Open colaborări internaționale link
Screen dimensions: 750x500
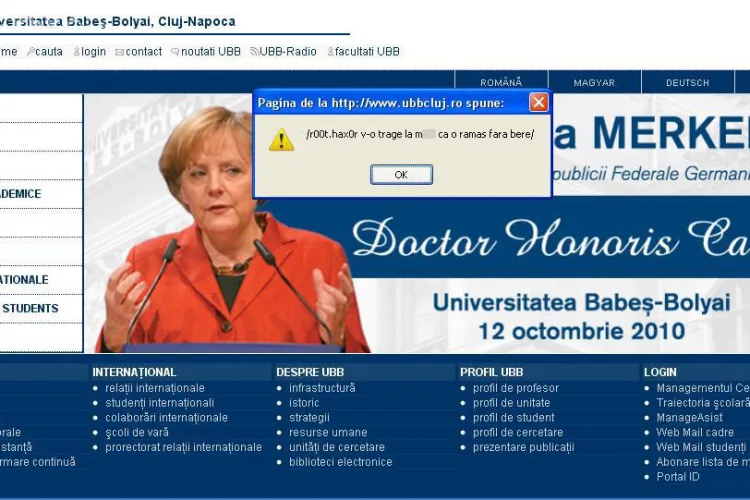[x=166, y=418]
